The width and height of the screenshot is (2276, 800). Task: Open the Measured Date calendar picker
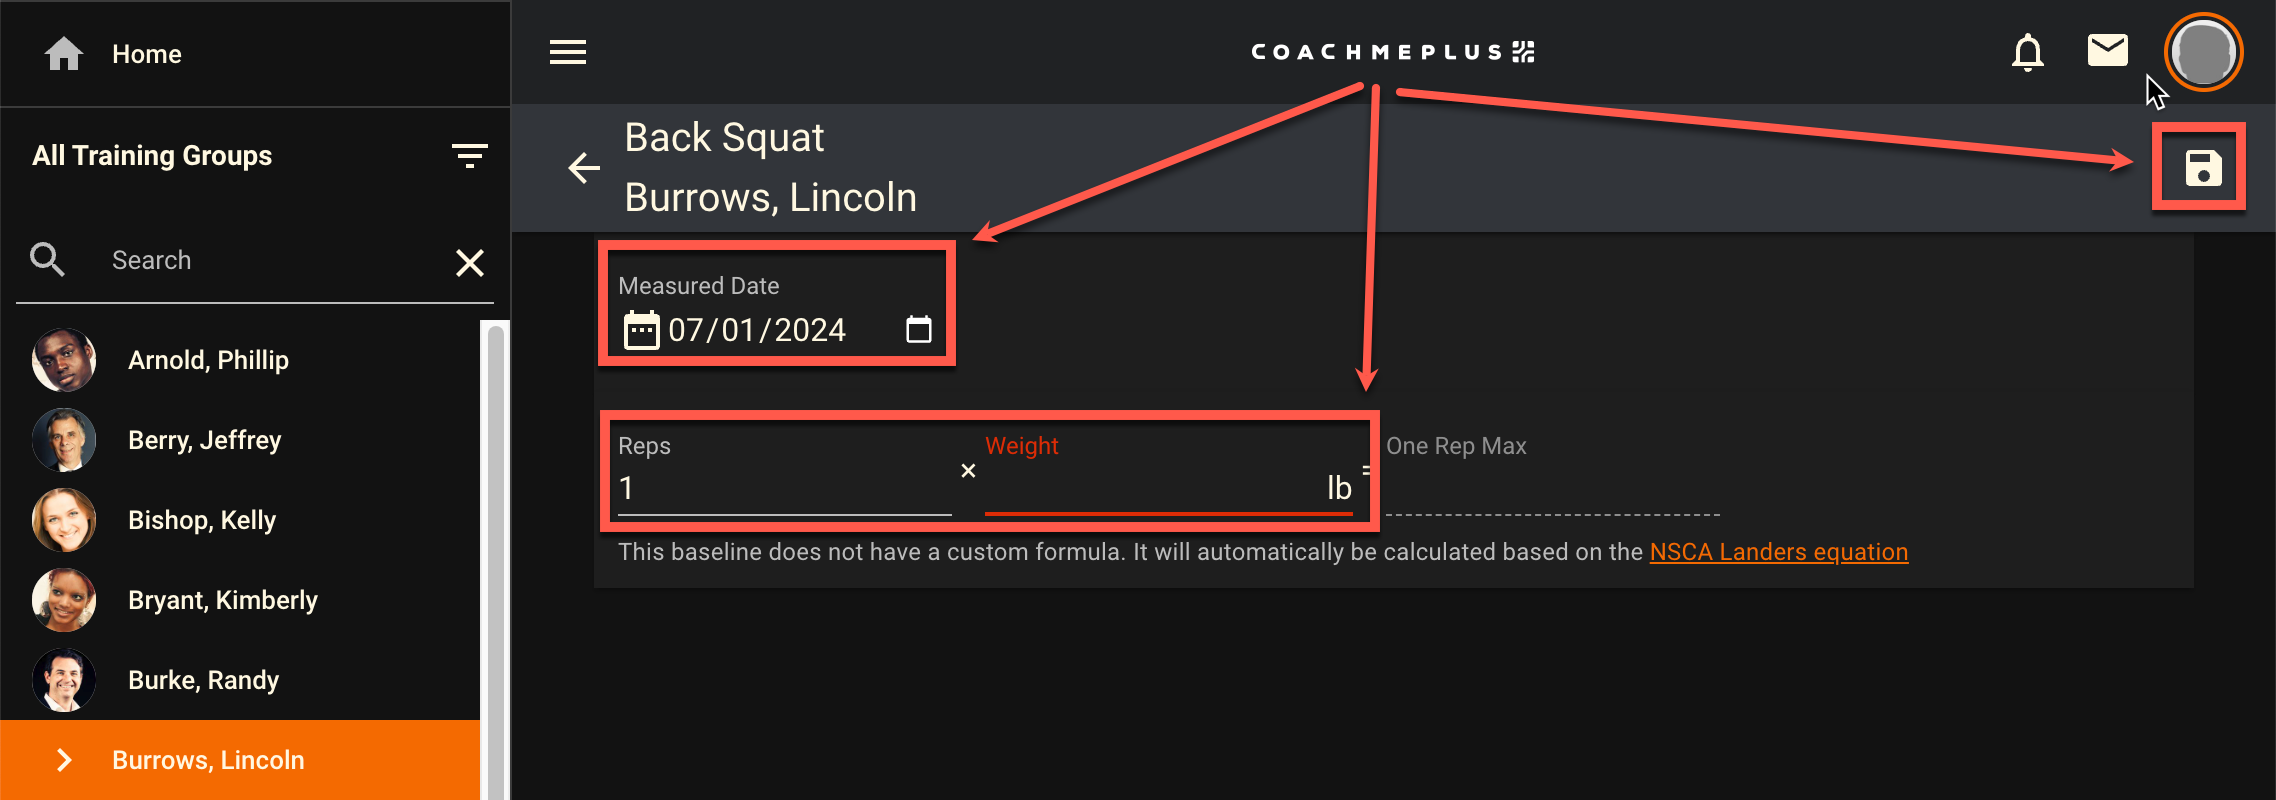(918, 329)
